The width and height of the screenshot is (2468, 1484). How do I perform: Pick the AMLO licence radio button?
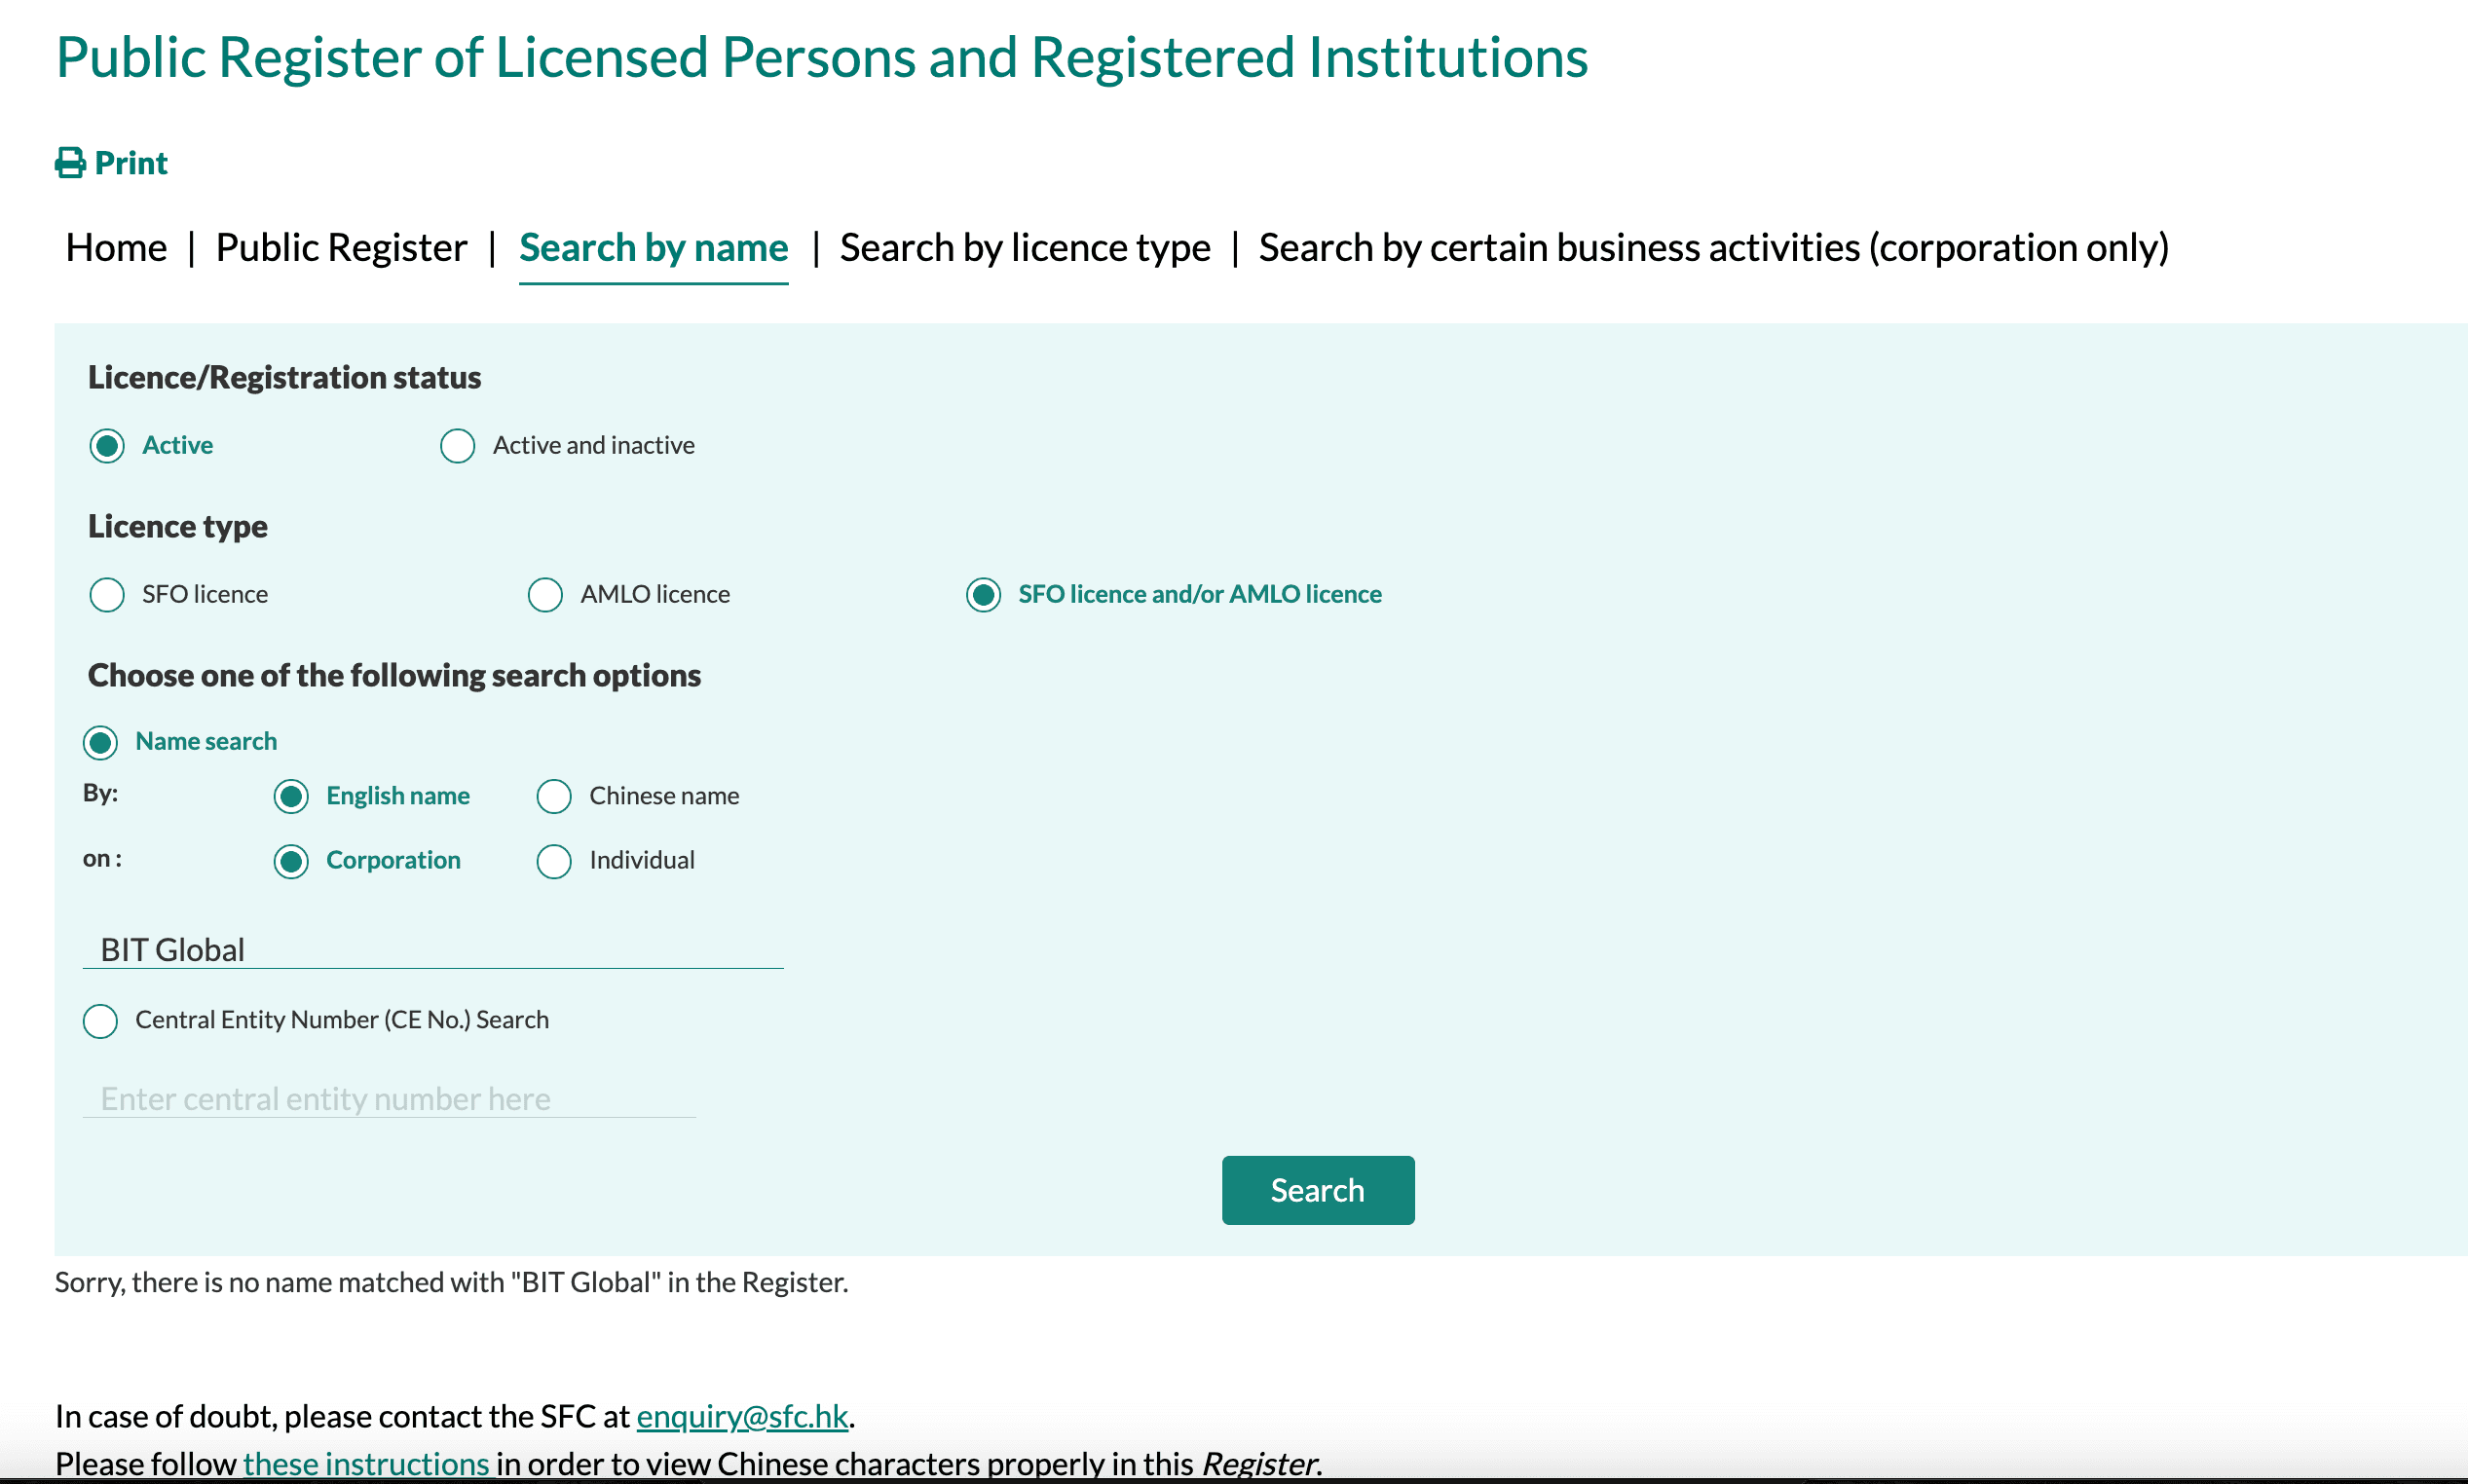(x=545, y=595)
